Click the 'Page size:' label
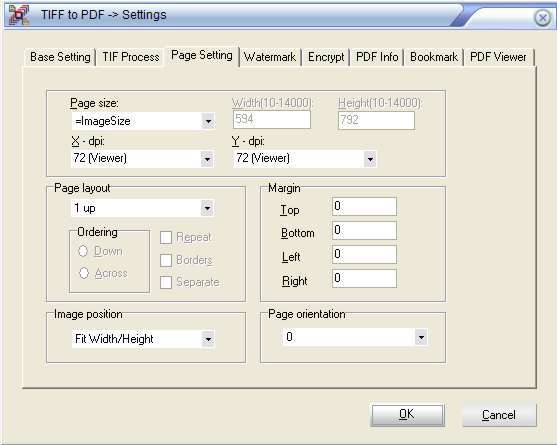 (x=94, y=103)
